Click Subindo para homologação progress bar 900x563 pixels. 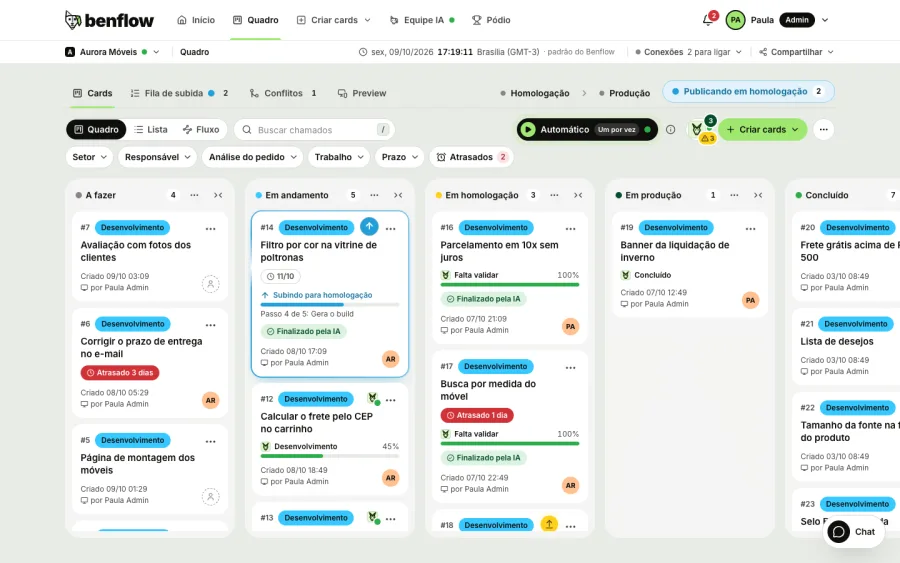coord(330,305)
